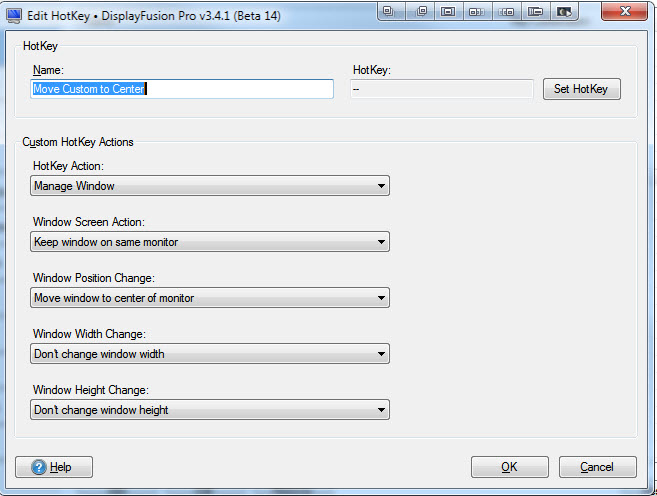Open the Window Height Change dropdown
The height and width of the screenshot is (496, 657).
point(210,410)
